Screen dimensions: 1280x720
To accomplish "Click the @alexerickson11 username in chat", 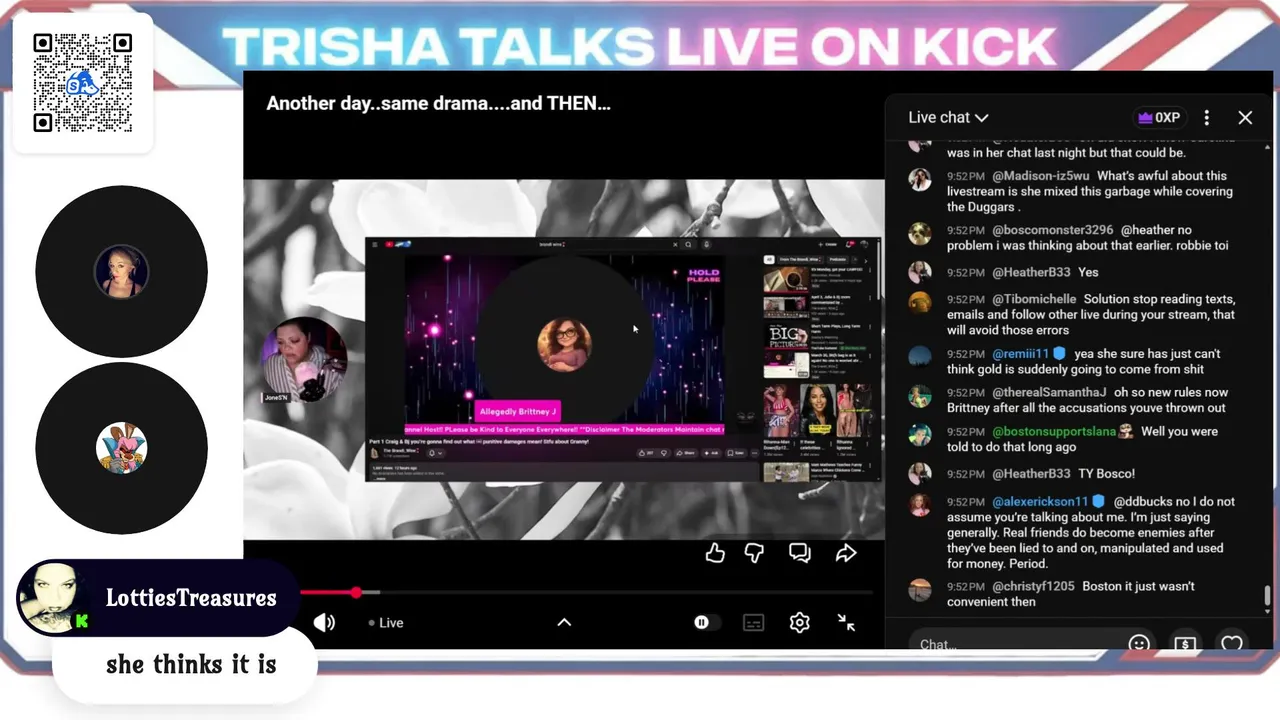I will (x=1040, y=502).
